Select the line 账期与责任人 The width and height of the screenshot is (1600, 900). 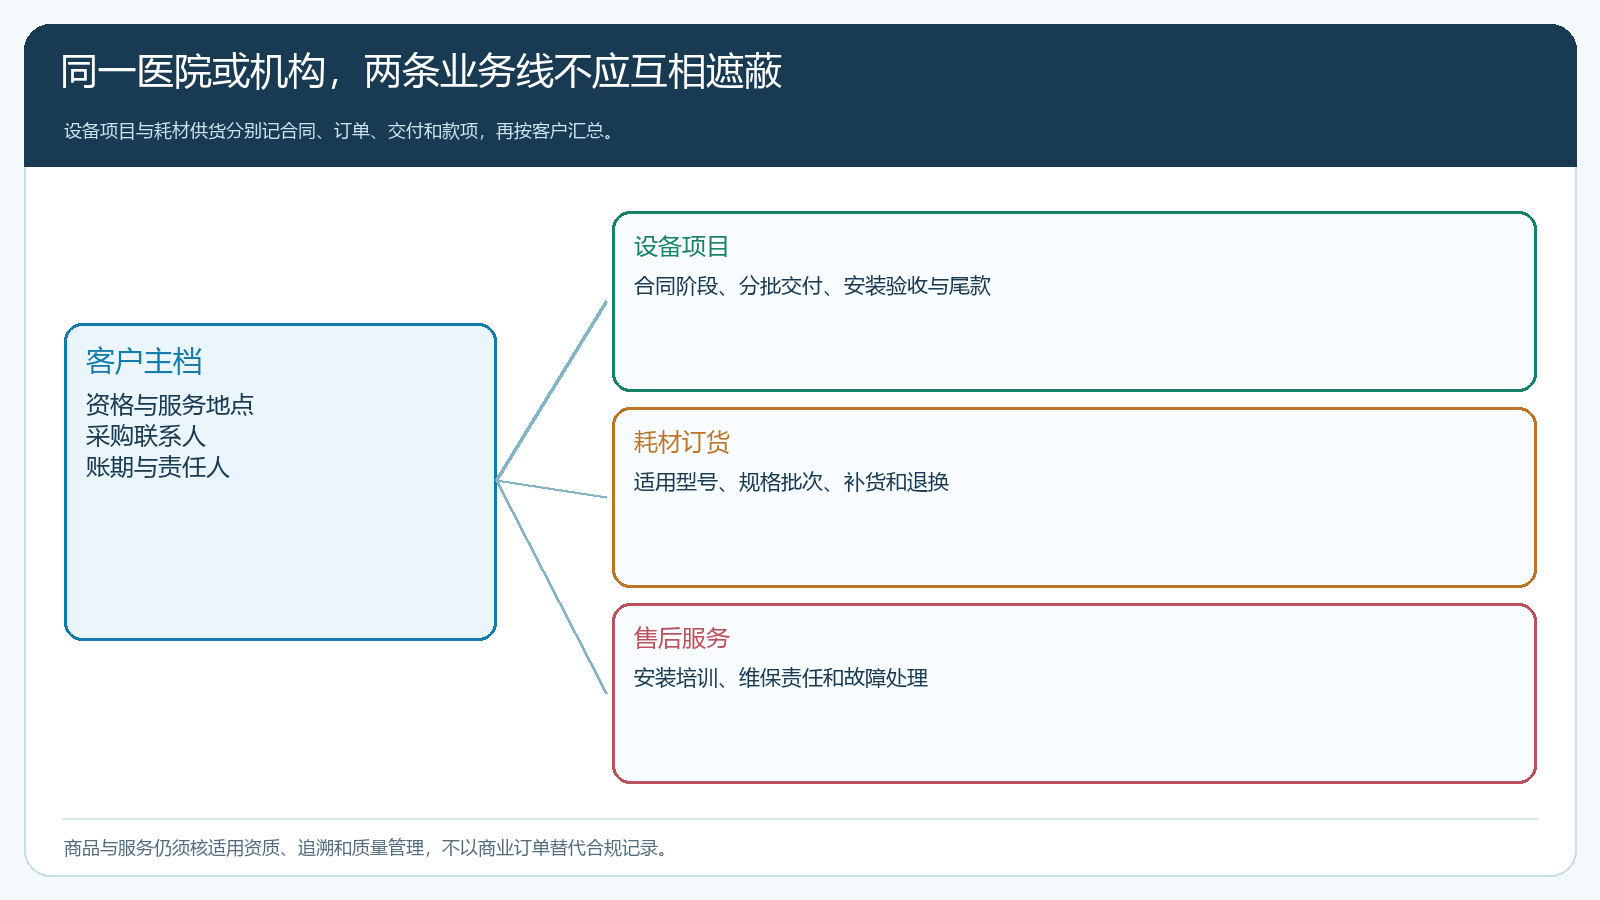(x=158, y=467)
